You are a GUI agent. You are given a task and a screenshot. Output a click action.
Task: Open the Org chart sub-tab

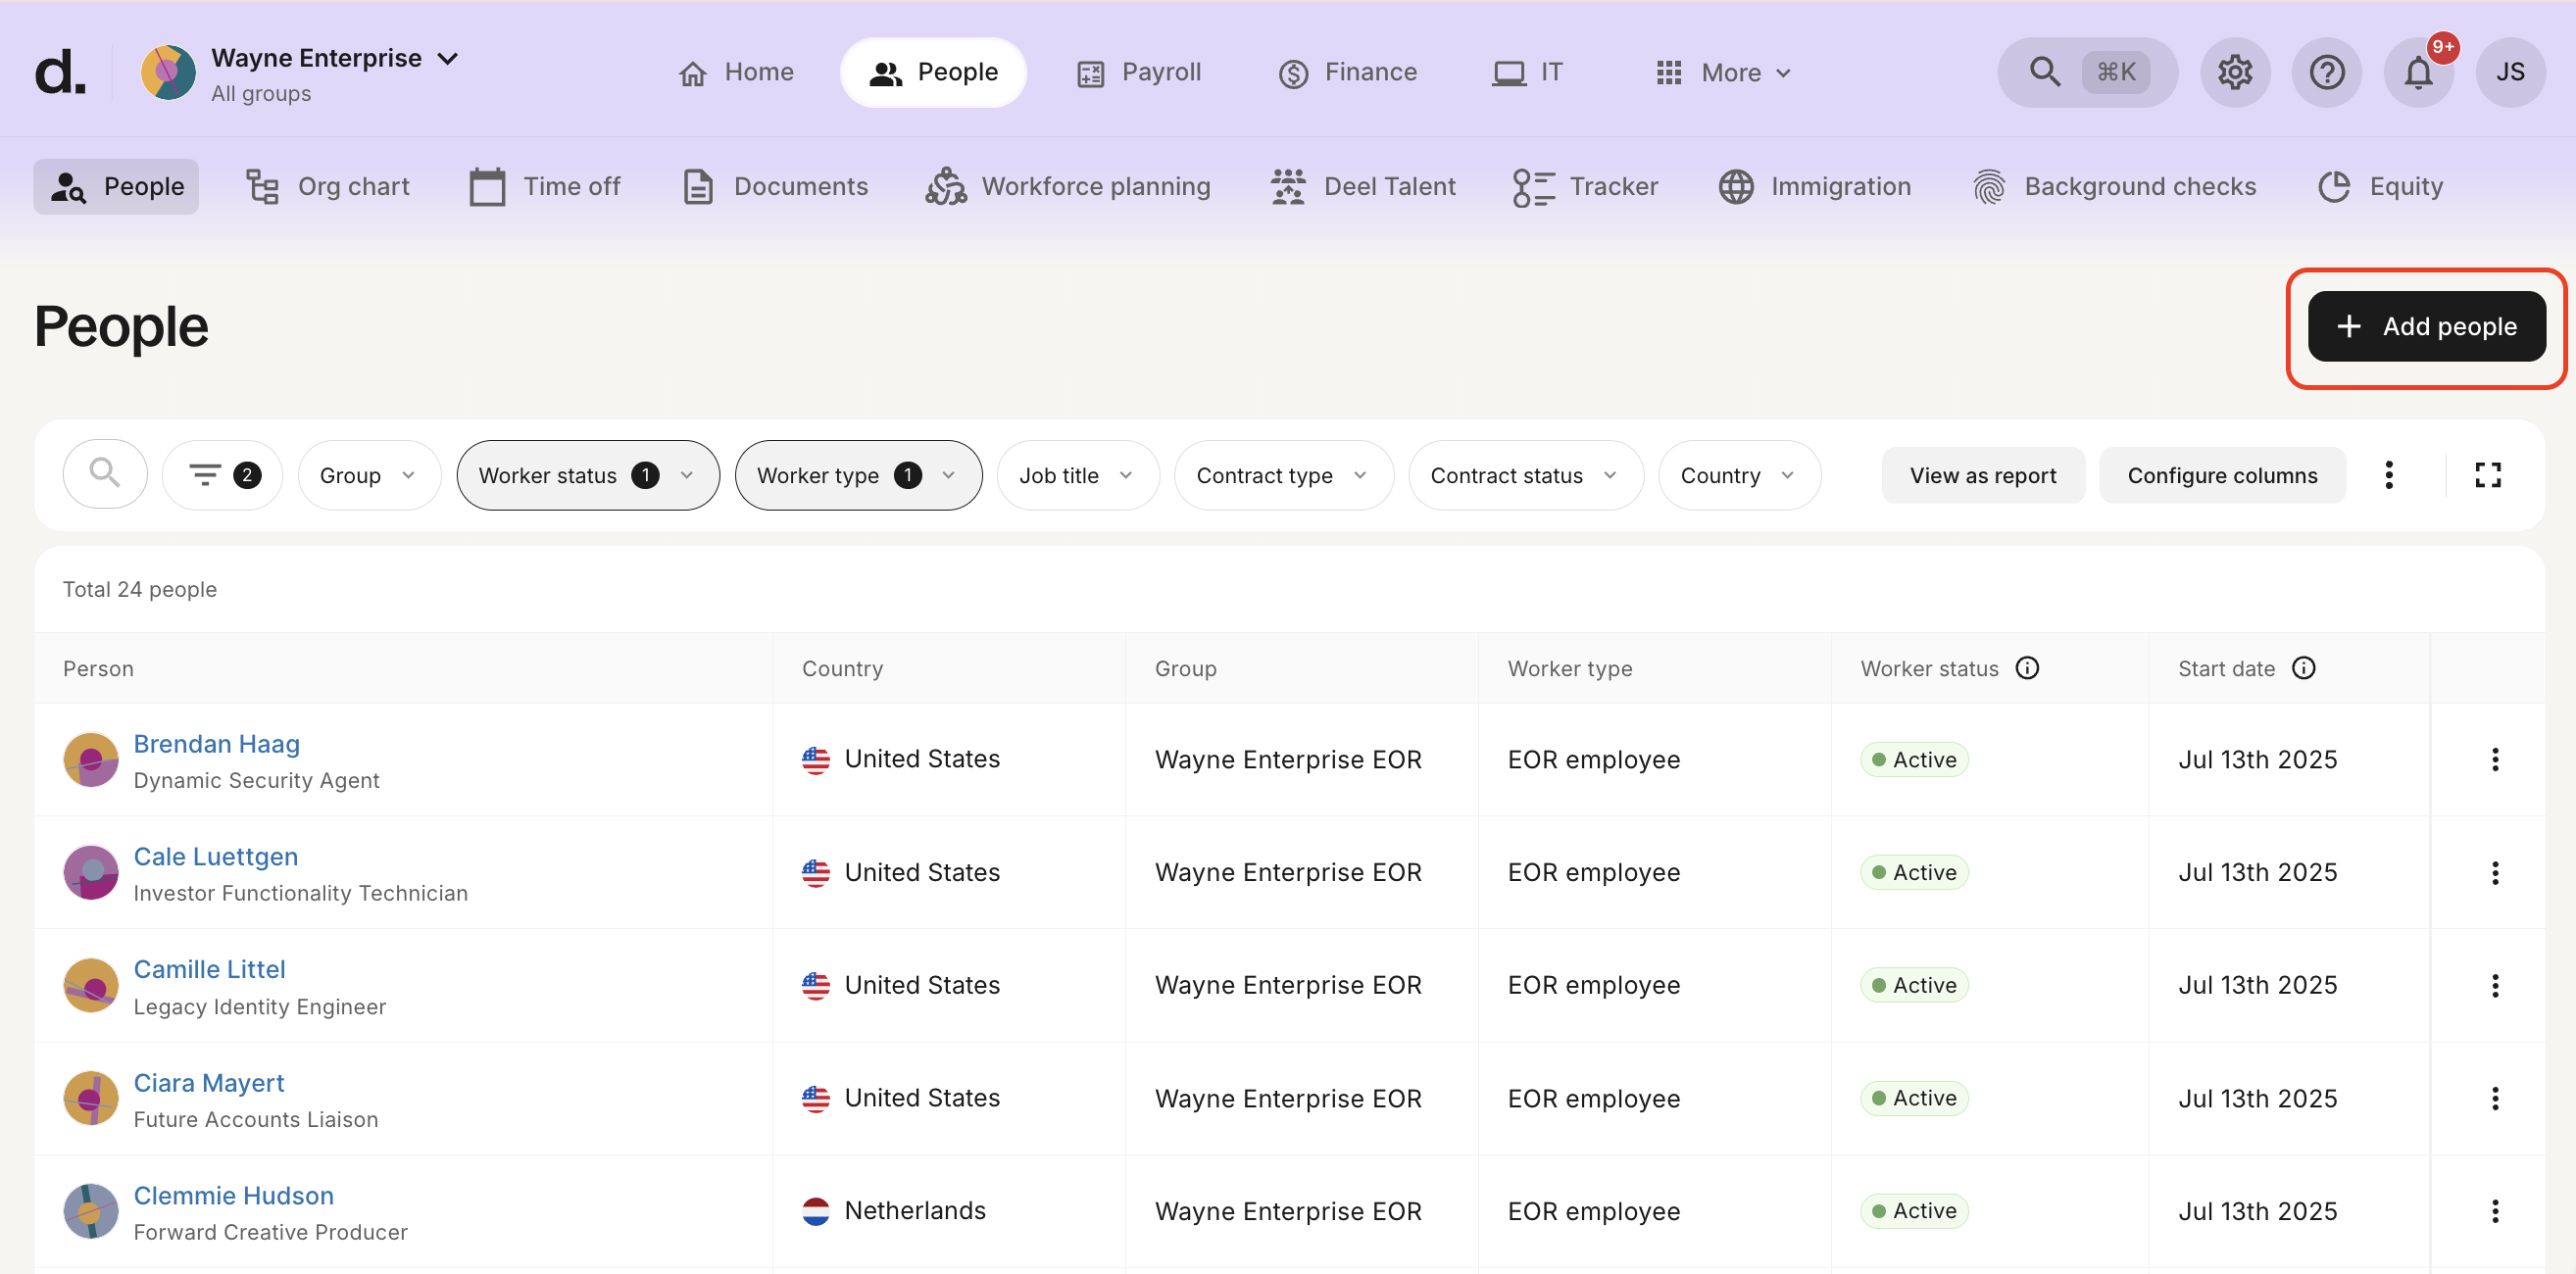tap(328, 186)
